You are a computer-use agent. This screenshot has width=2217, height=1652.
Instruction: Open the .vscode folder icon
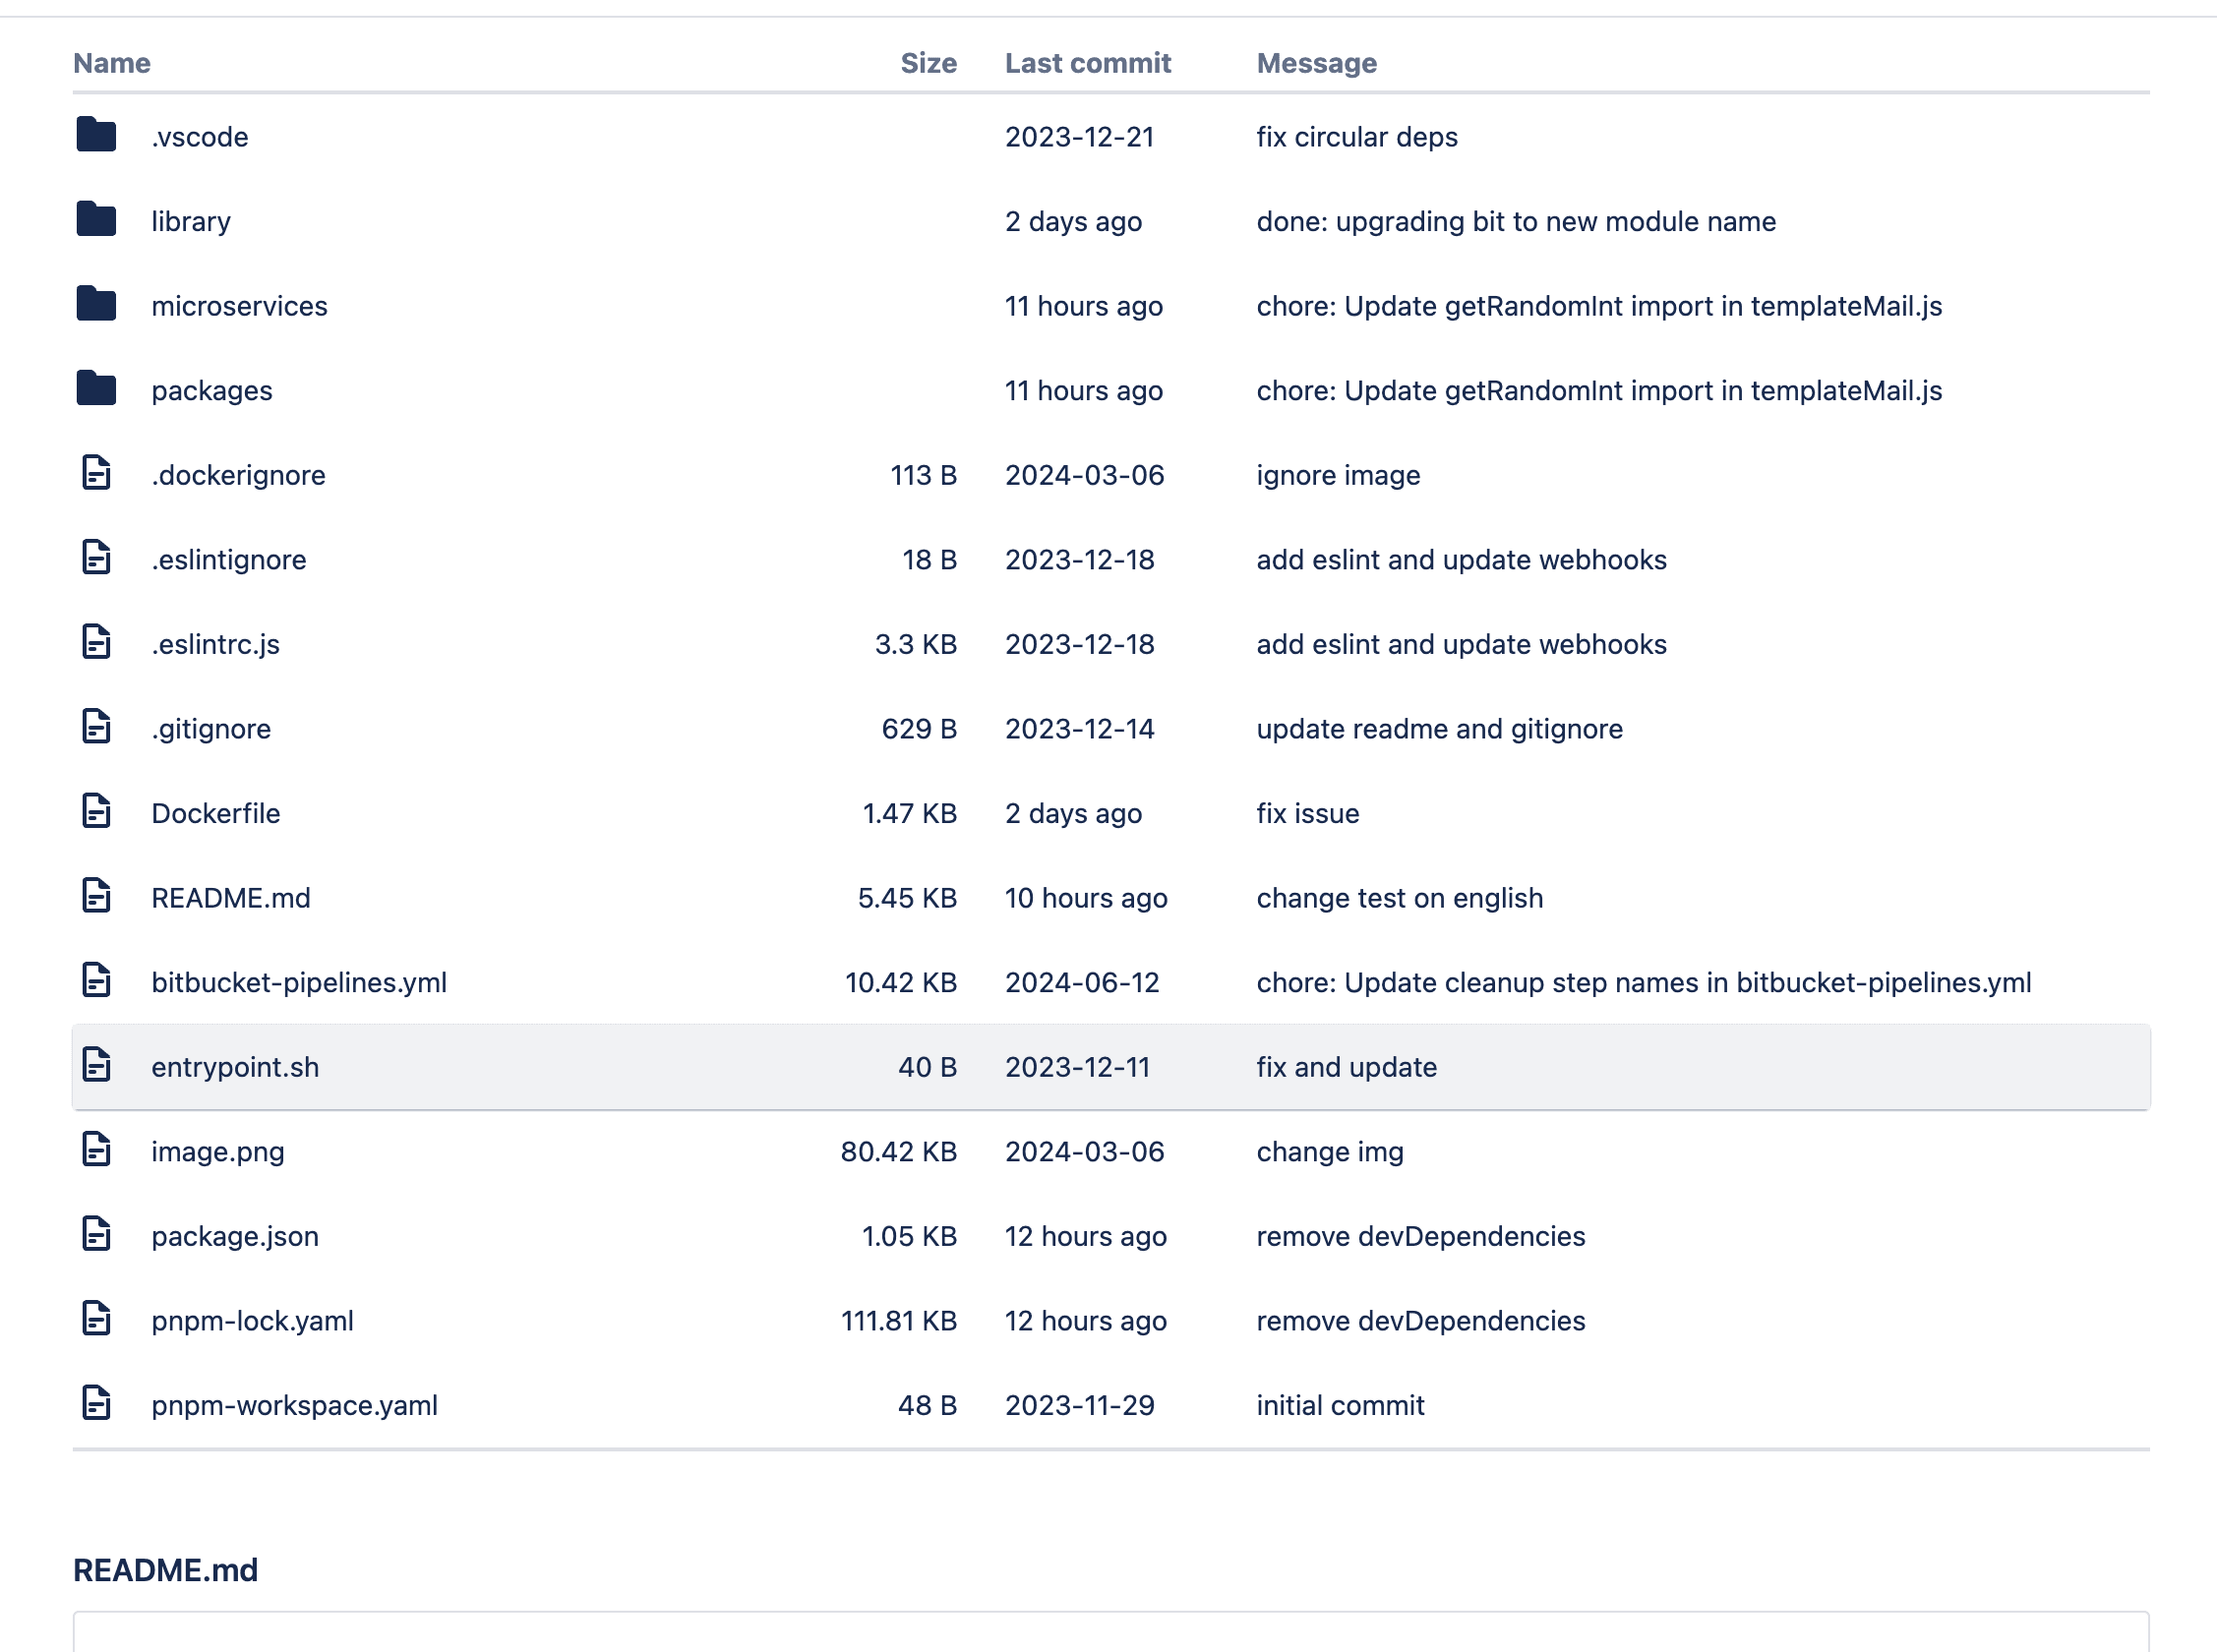coord(95,136)
